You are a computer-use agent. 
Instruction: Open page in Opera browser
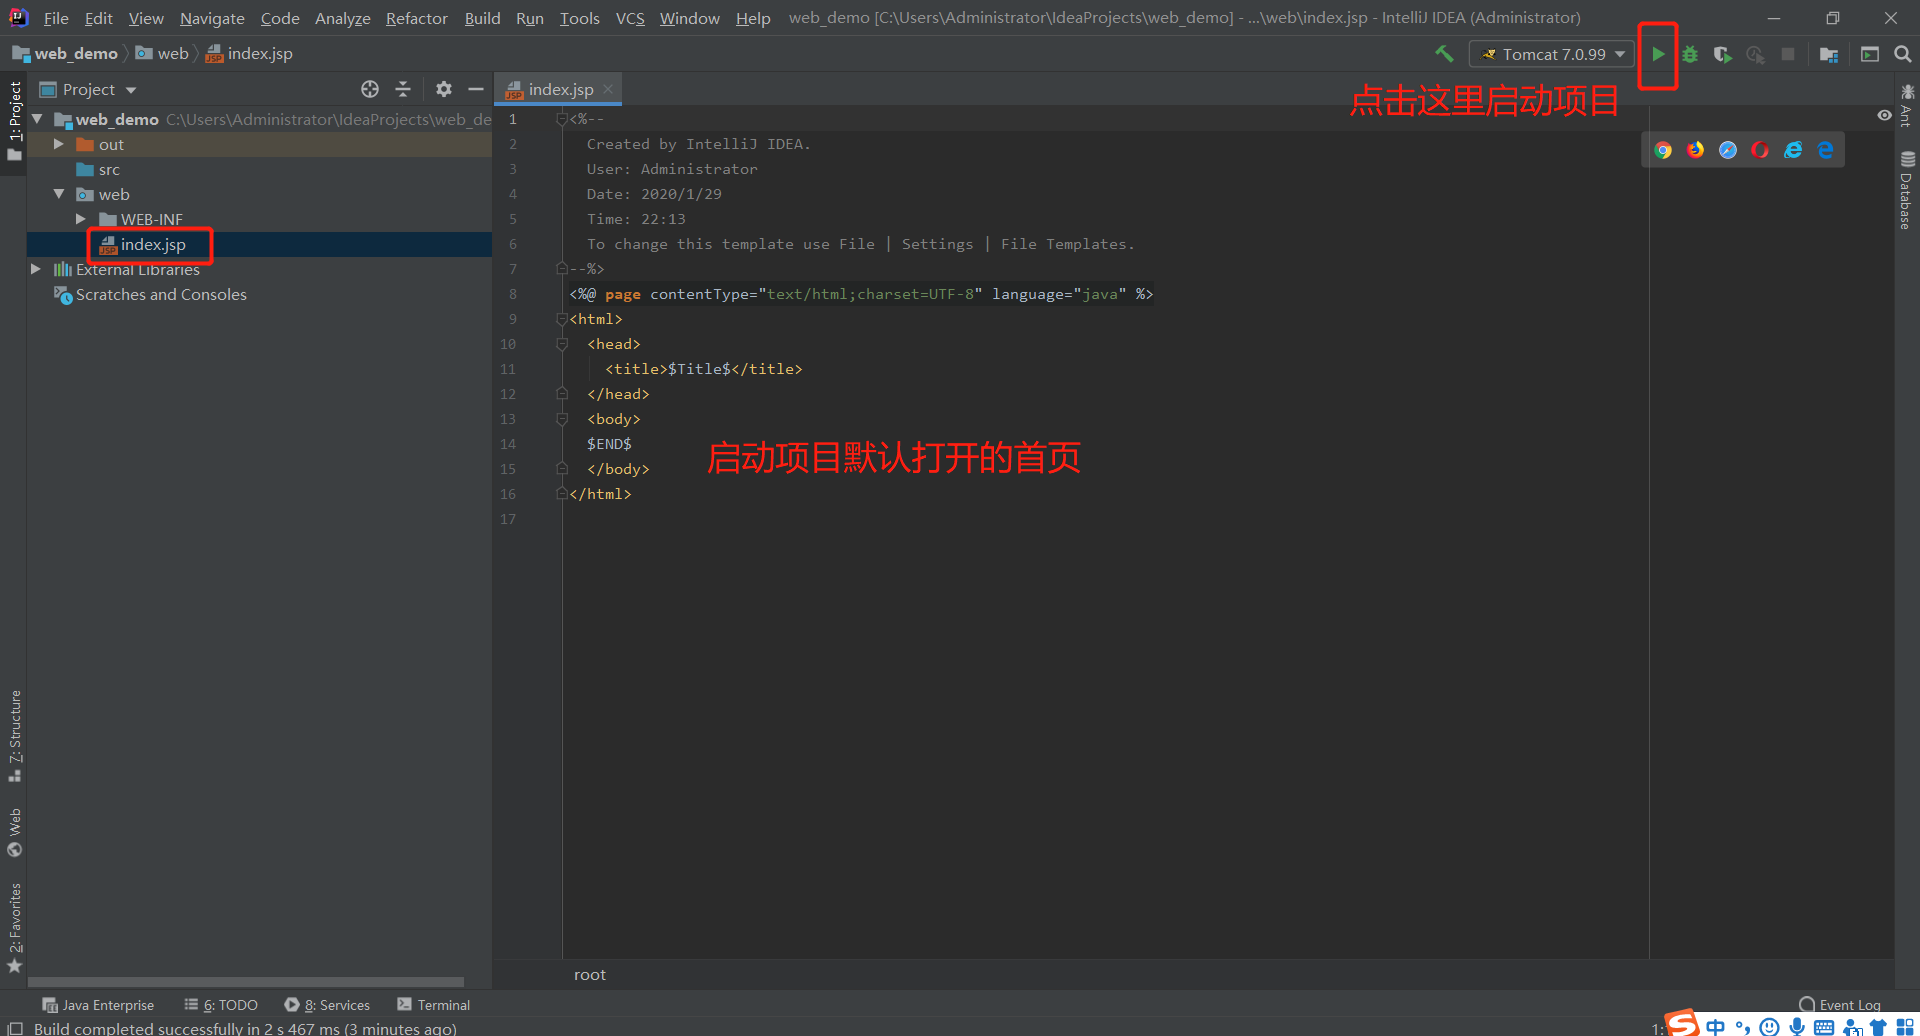pos(1760,150)
